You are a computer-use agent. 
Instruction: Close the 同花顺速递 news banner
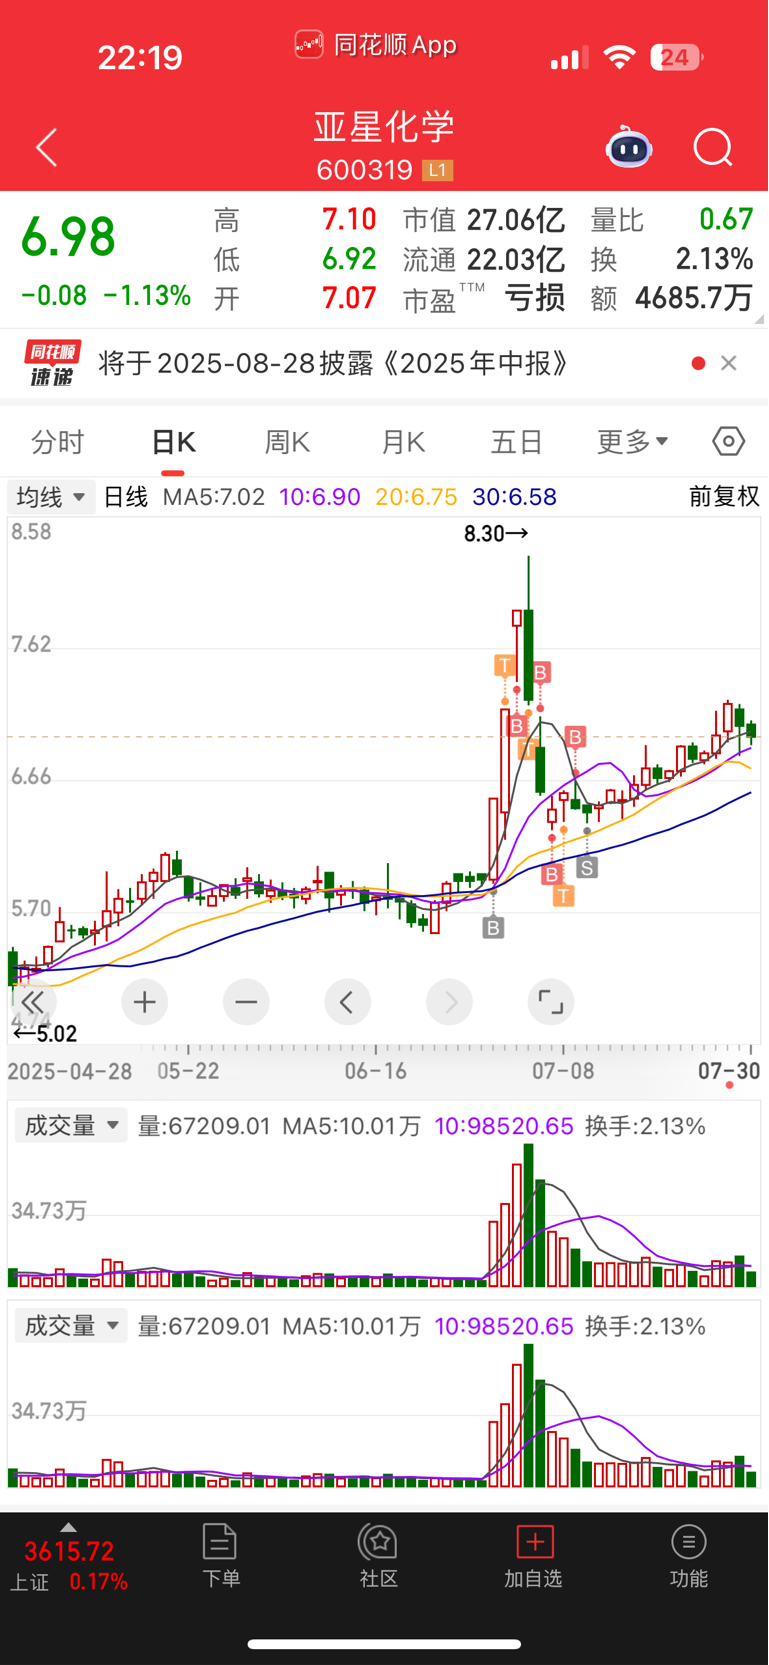(x=729, y=363)
